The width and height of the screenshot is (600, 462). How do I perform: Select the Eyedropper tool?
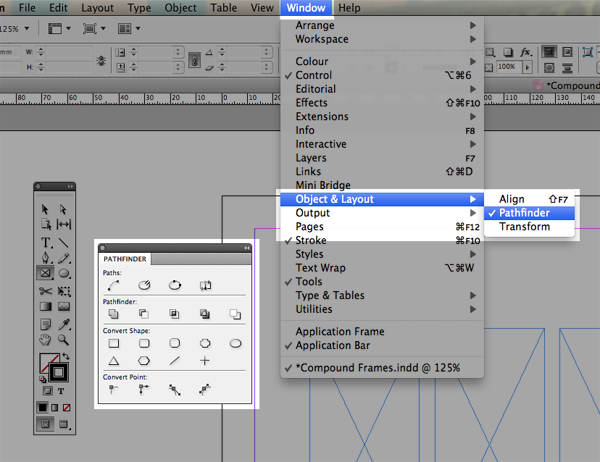(x=64, y=324)
